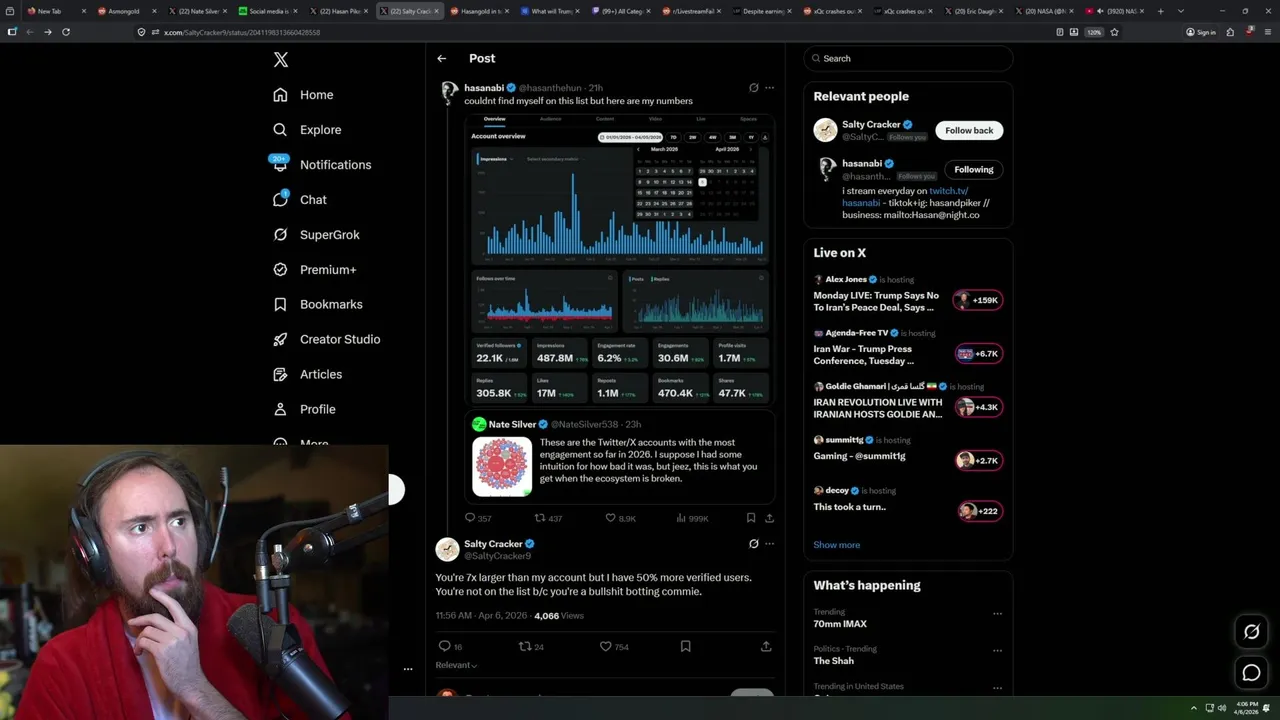Like Salty Cracker post with 754 likes

[614, 647]
